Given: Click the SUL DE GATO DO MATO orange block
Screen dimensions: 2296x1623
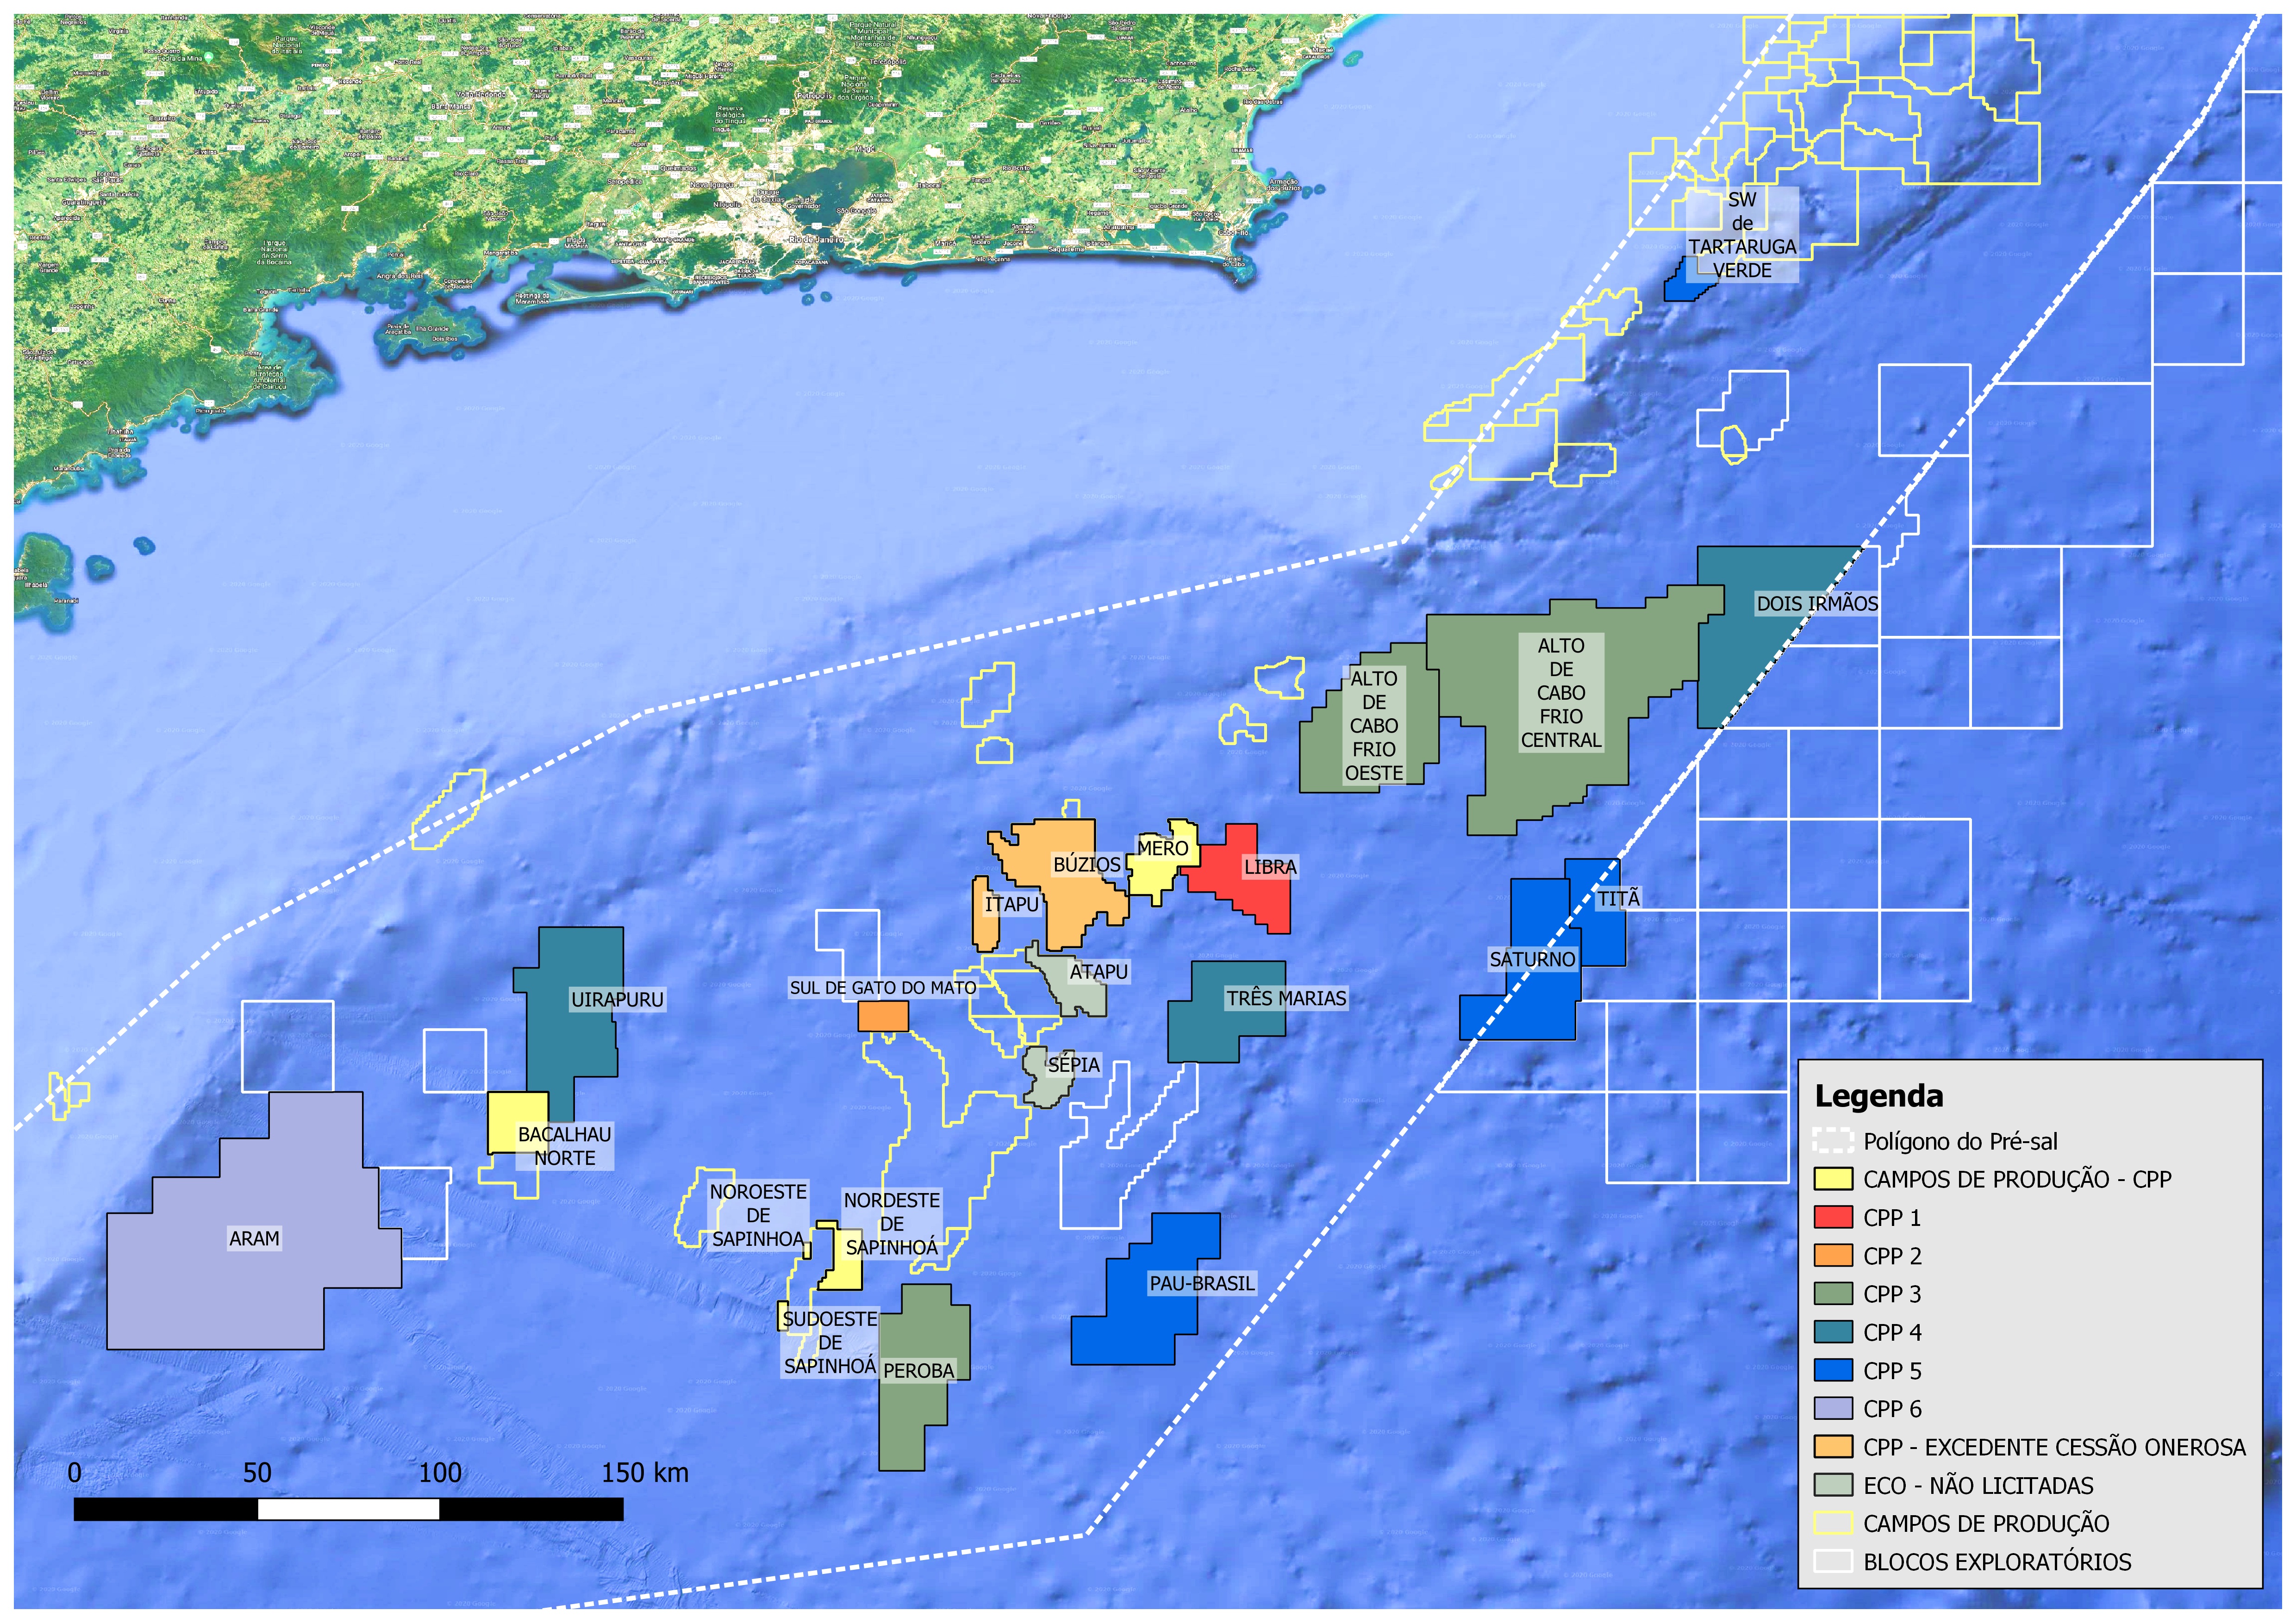Looking at the screenshot, I should pyautogui.click(x=883, y=1016).
